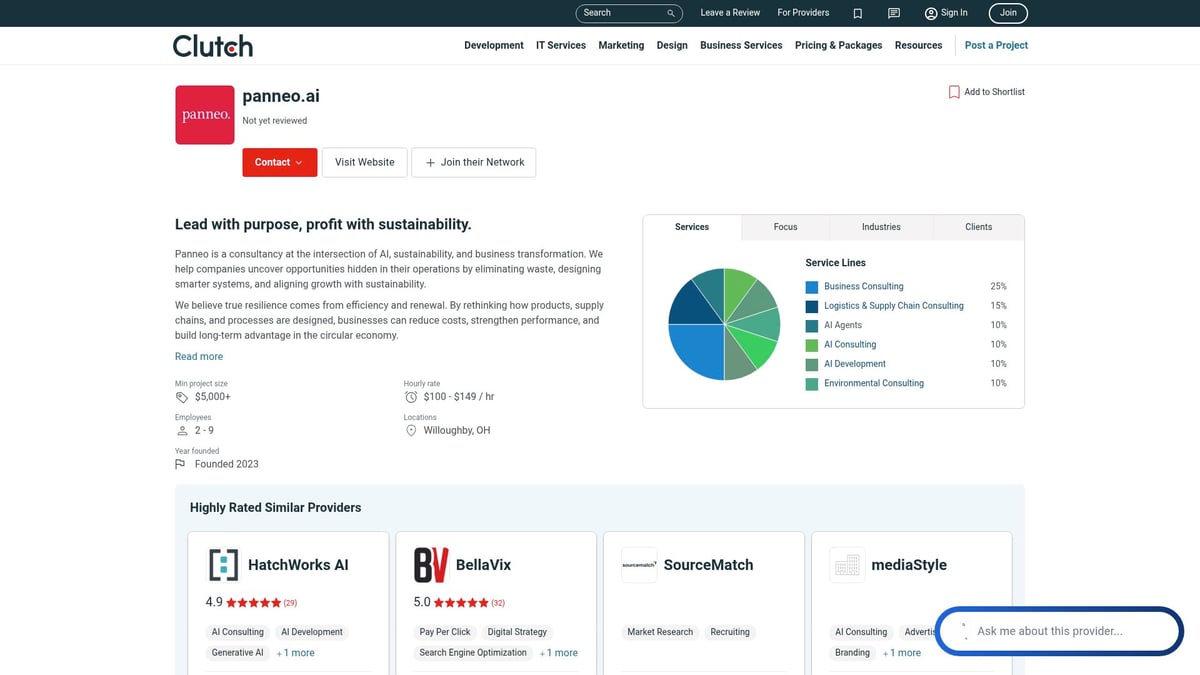Click the min project size tag icon

(x=182, y=397)
